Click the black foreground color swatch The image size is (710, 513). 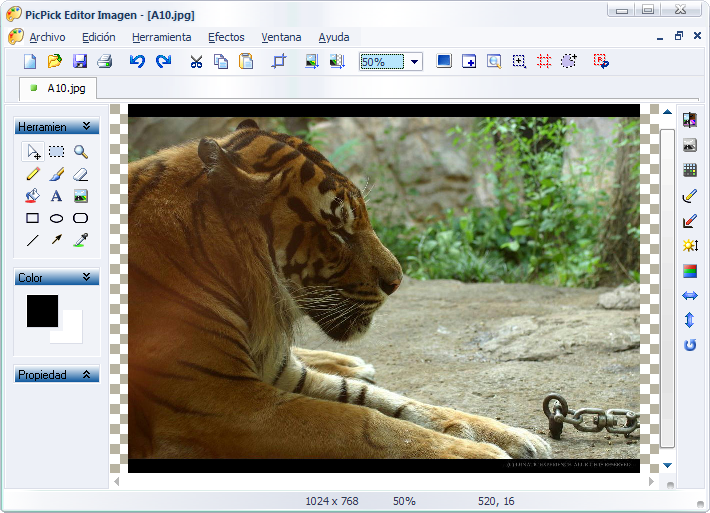point(42,310)
